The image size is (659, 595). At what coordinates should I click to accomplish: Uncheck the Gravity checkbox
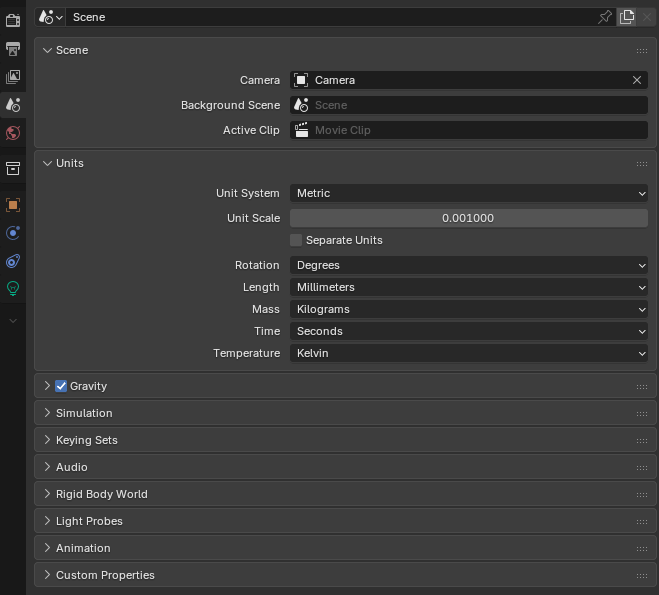pos(61,386)
